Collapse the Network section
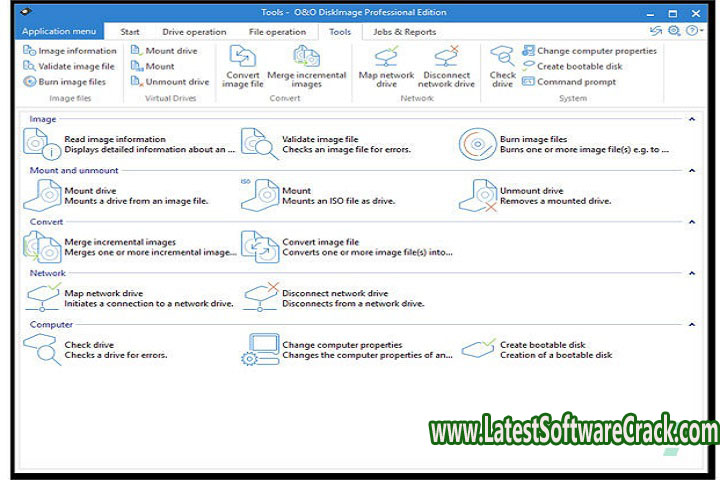This screenshot has width=720, height=480. click(x=692, y=273)
